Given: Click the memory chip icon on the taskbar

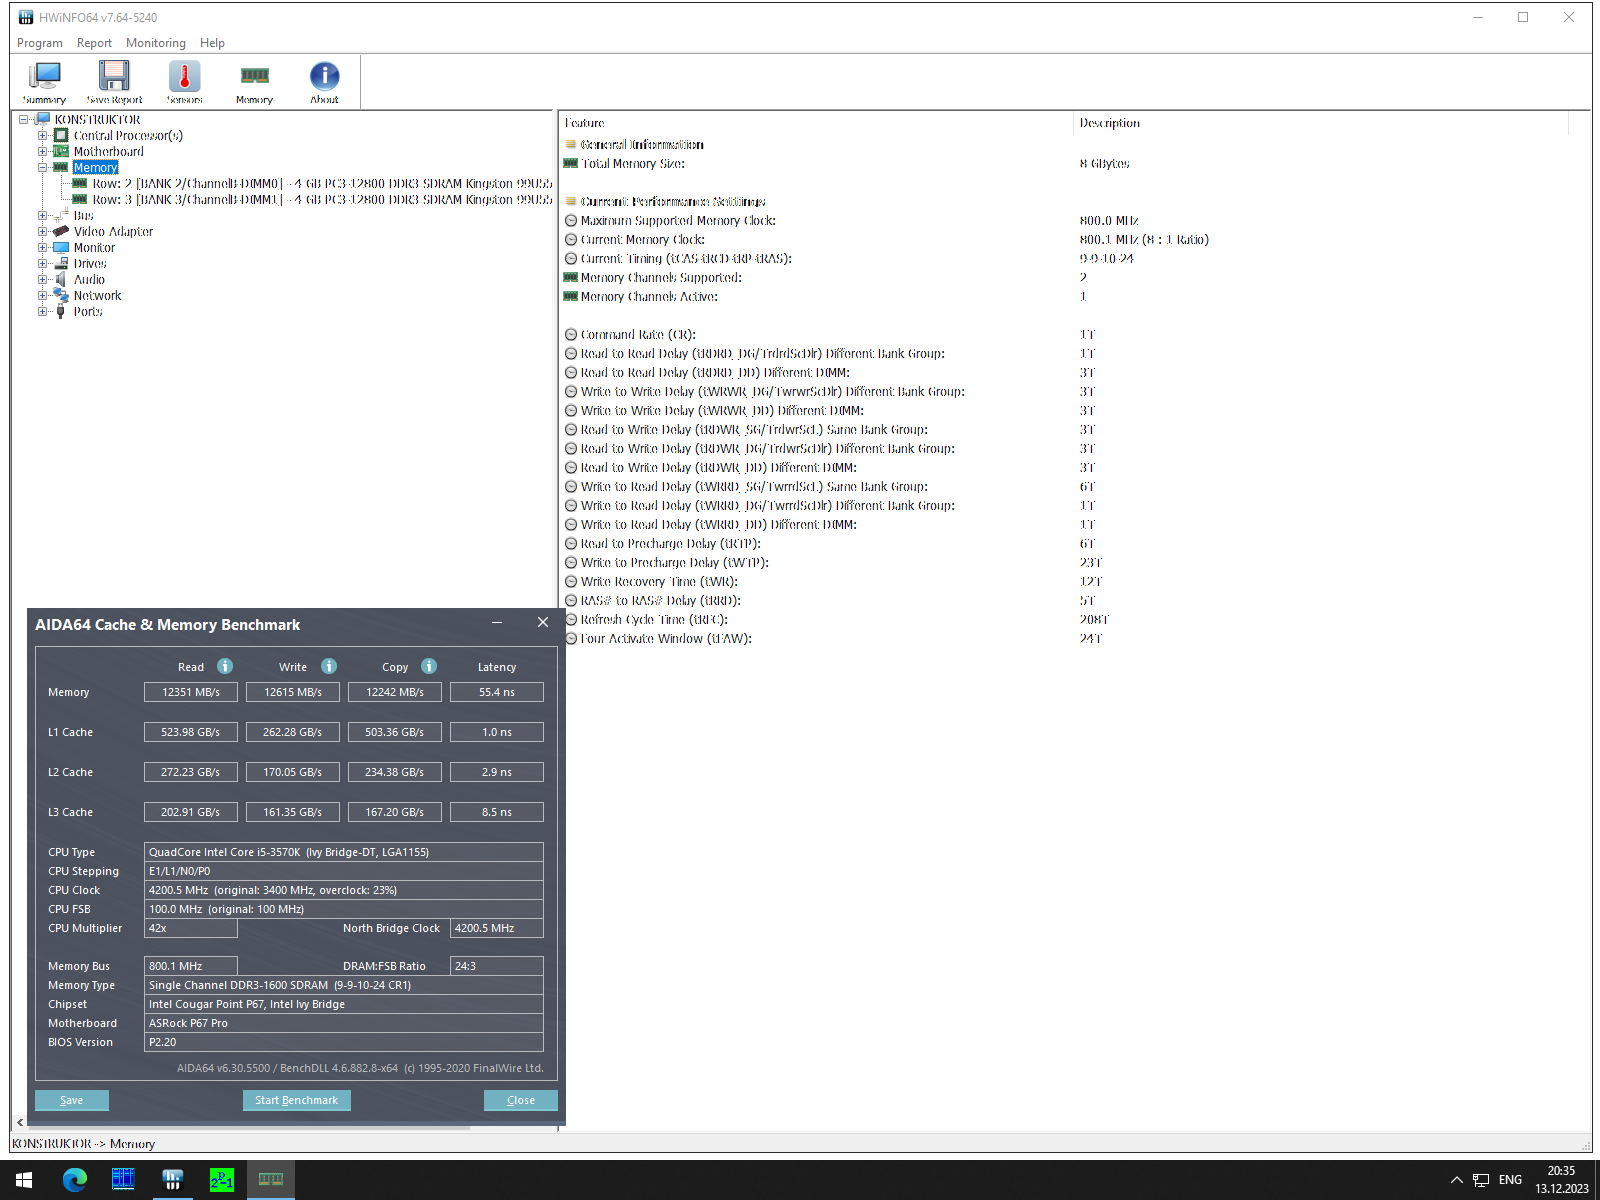Looking at the screenshot, I should (x=271, y=1180).
